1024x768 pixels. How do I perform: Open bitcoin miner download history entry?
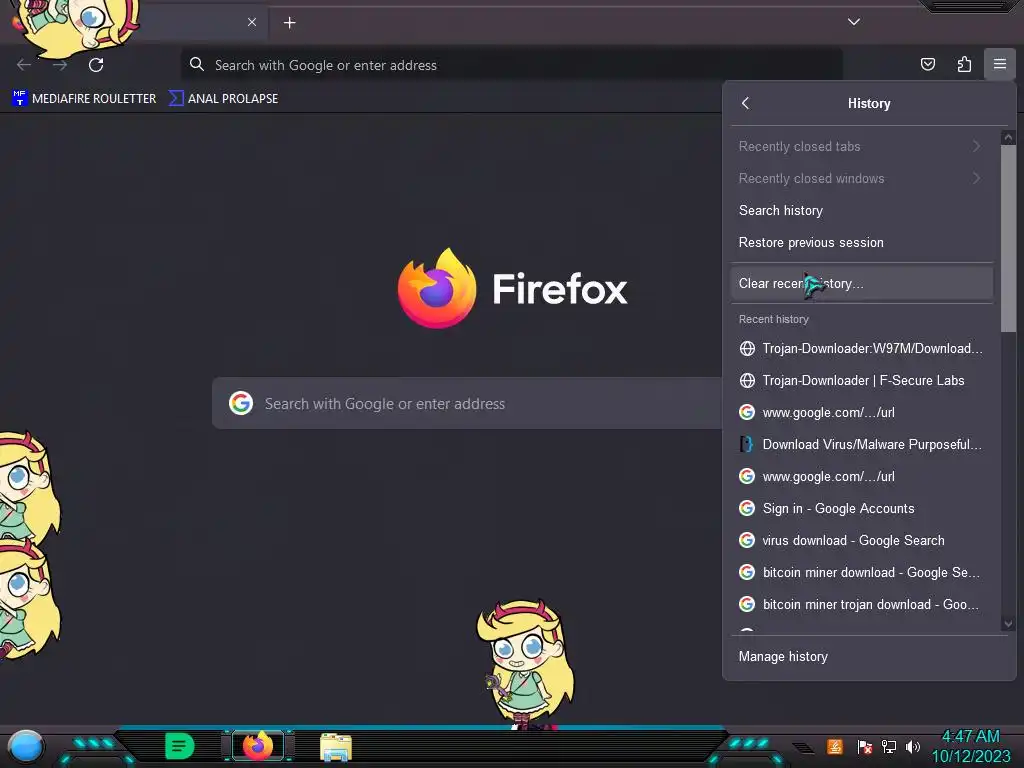point(861,572)
